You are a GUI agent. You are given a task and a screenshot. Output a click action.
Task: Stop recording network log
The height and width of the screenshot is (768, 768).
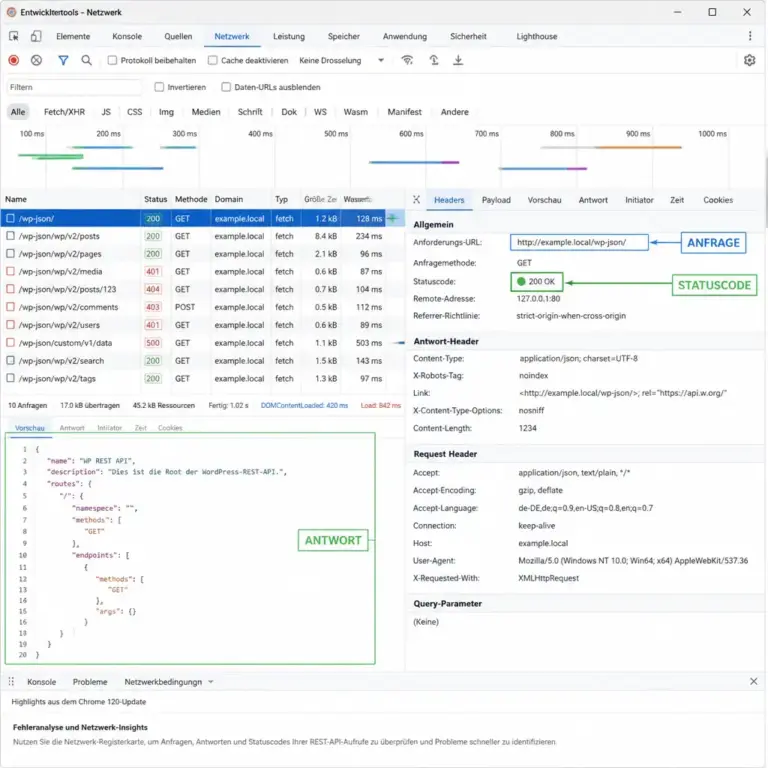(x=14, y=60)
